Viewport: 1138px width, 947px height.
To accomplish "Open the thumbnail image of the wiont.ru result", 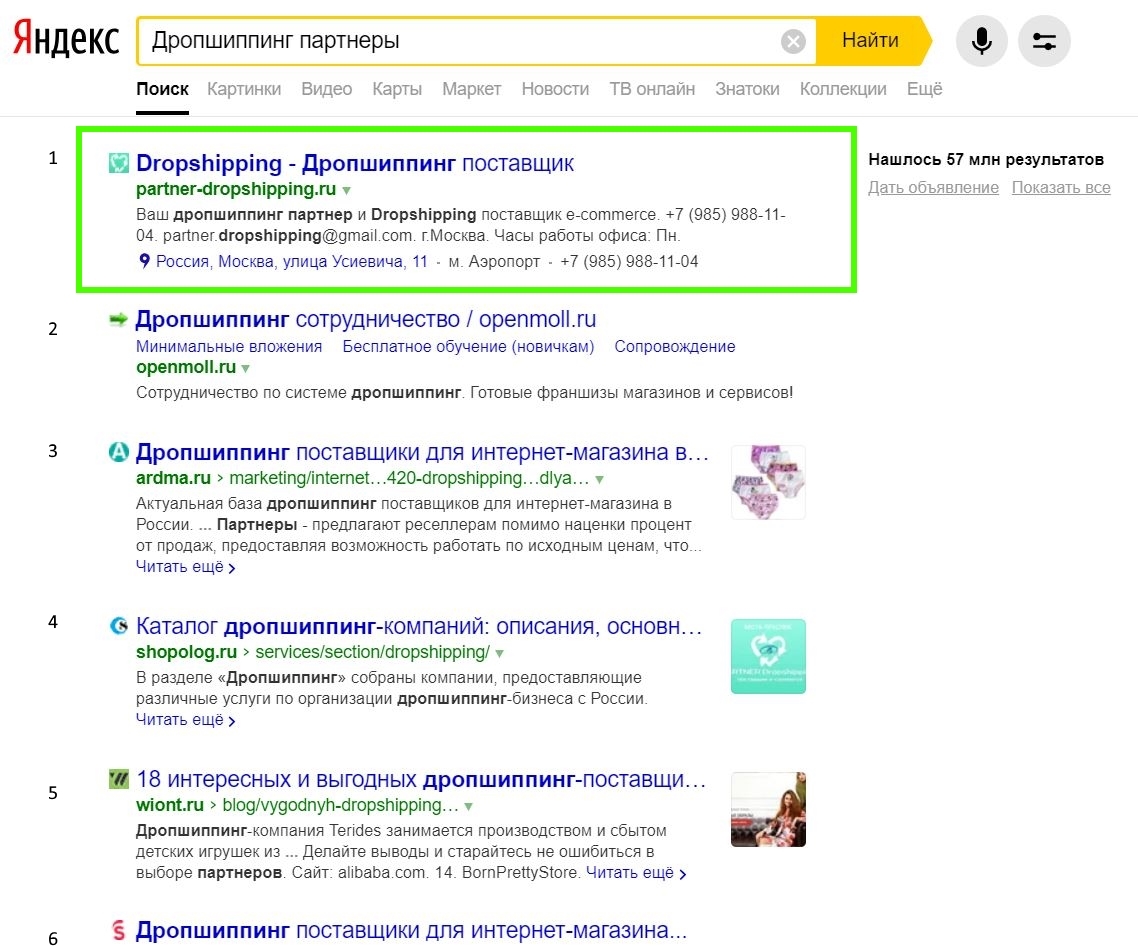I will (767, 809).
